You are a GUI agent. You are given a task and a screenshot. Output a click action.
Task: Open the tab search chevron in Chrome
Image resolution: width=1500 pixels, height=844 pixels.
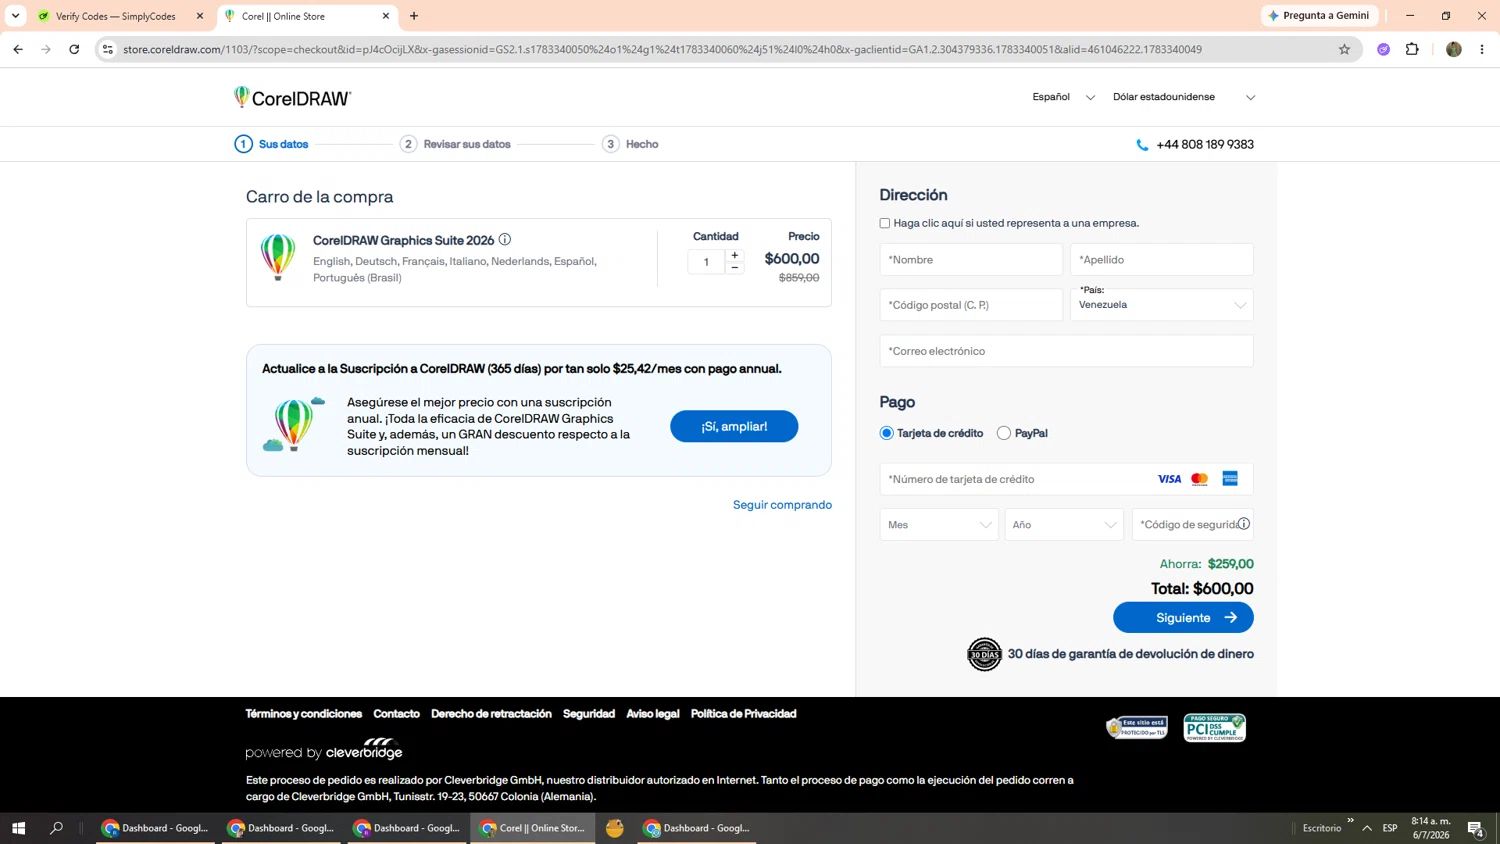pyautogui.click(x=15, y=16)
